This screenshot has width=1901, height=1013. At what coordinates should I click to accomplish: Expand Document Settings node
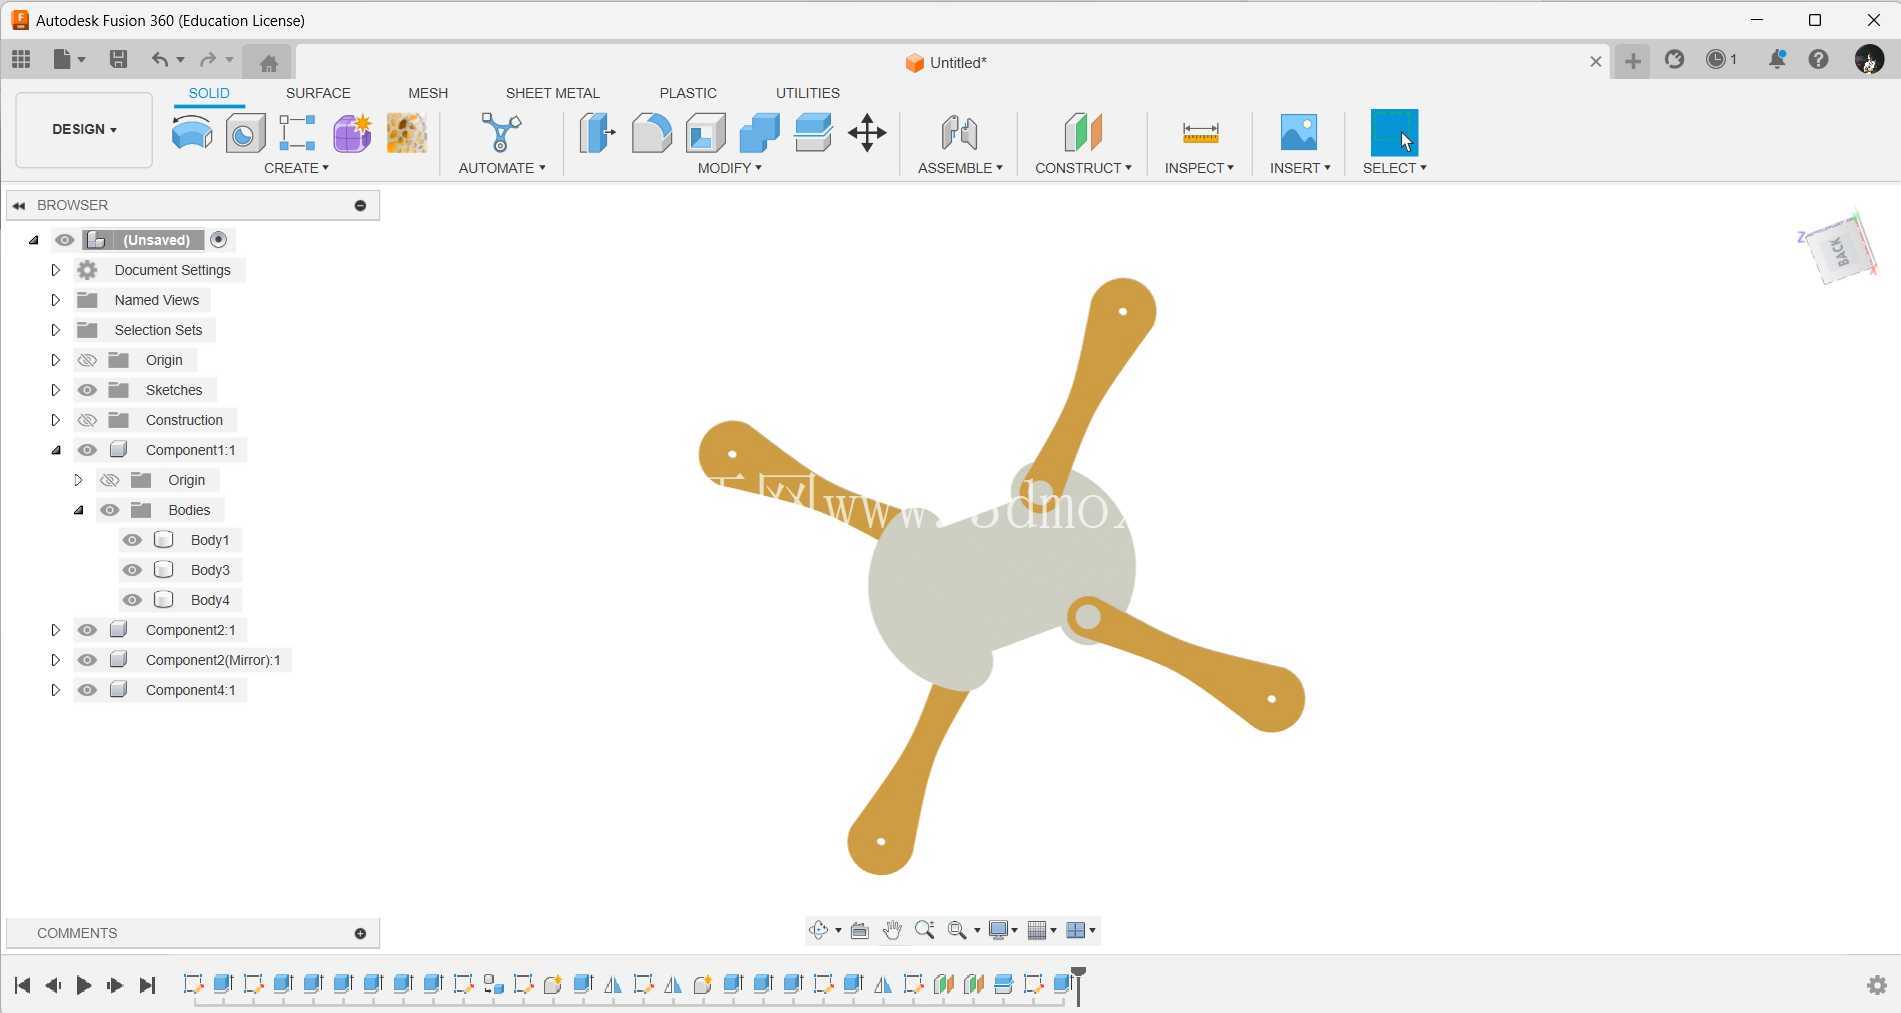[55, 270]
